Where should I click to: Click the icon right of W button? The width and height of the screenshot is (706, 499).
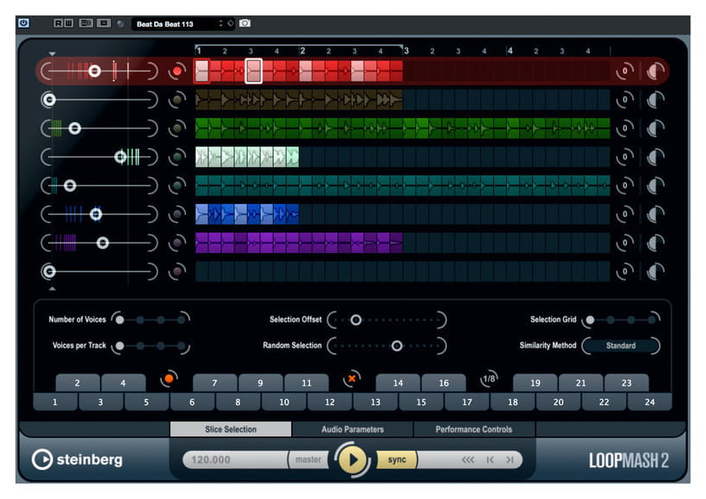tap(86, 23)
